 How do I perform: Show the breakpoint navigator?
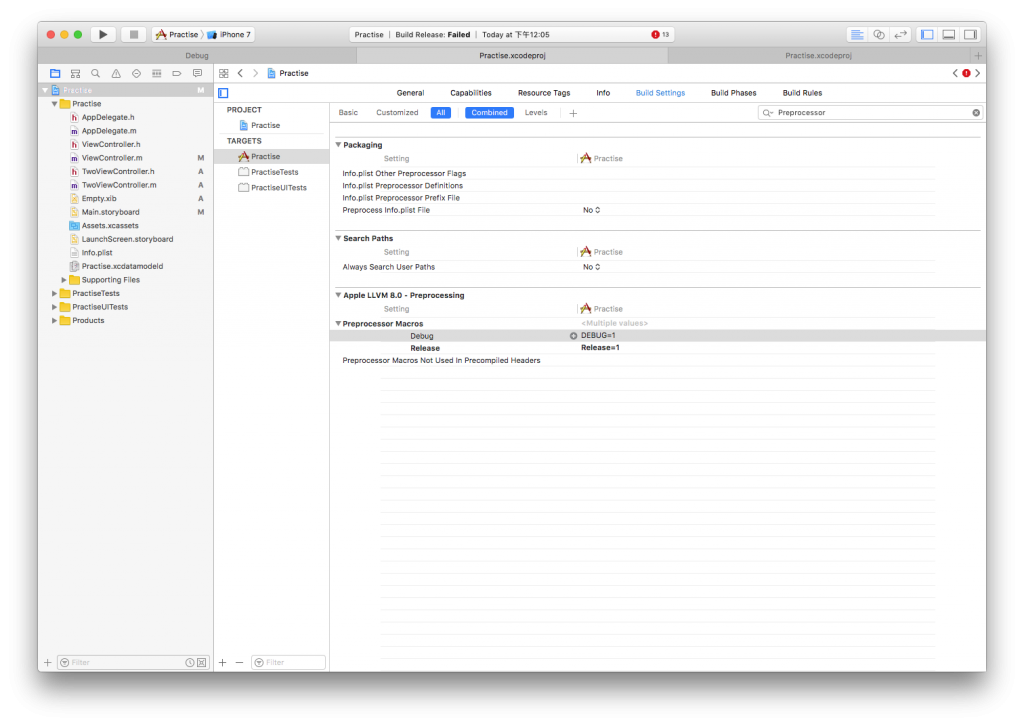click(176, 74)
